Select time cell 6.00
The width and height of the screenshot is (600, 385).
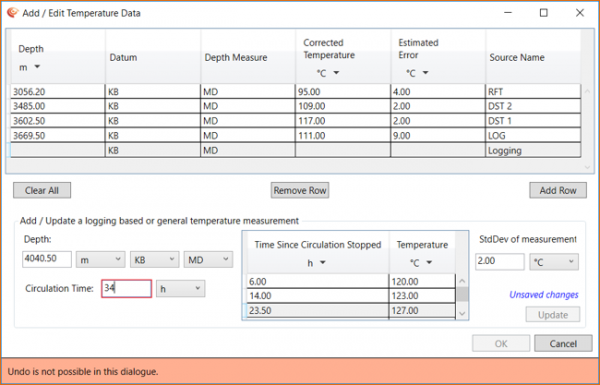click(x=318, y=281)
